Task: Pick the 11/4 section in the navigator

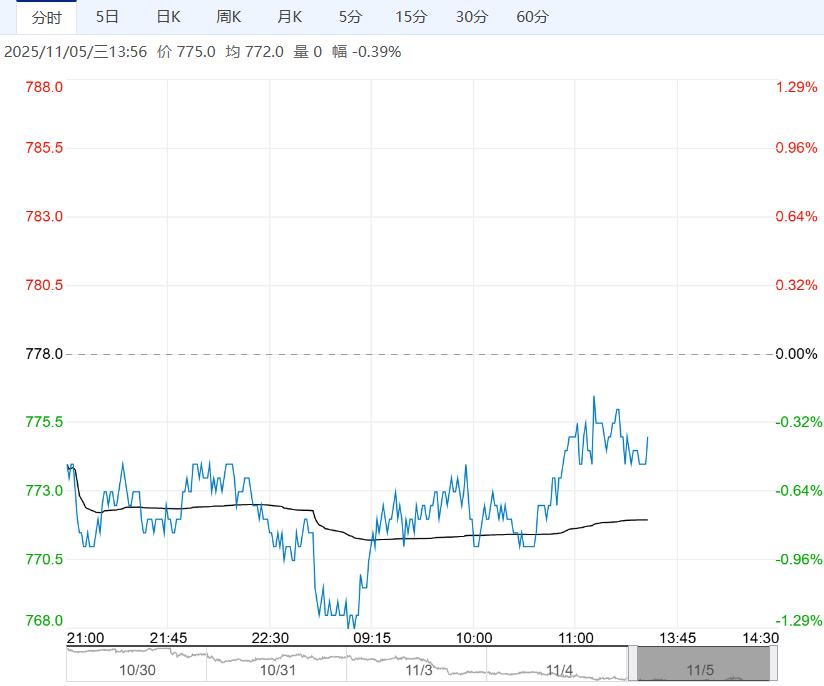Action: tap(560, 669)
